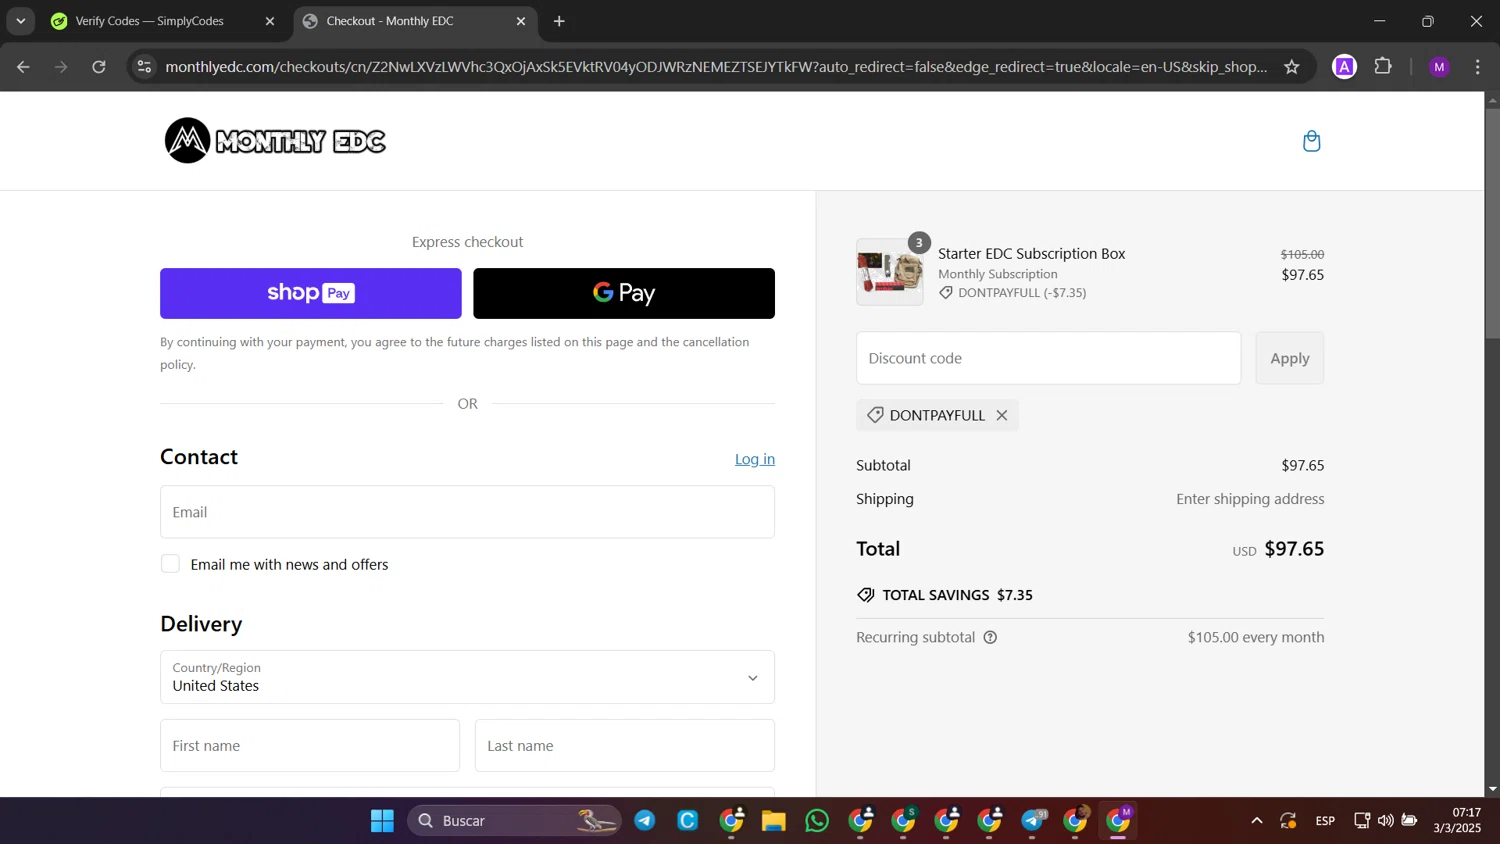Open Chrome three-dot menu

[1478, 67]
